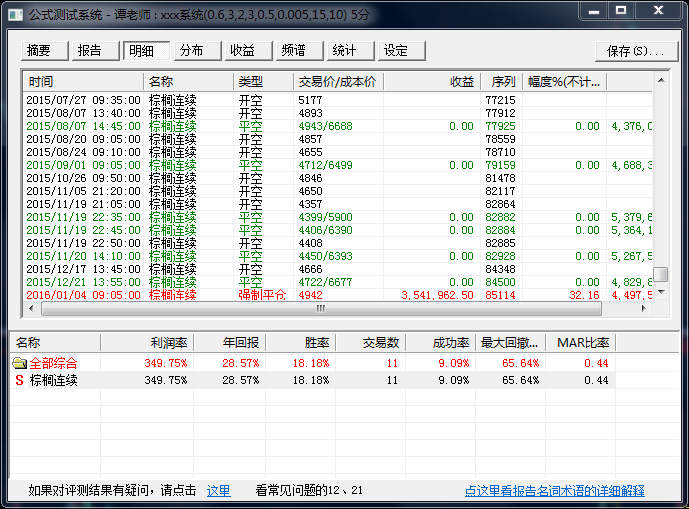Maximize the 公式测试系统 window
Viewport: 689px width, 509px height.
pyautogui.click(x=620, y=12)
